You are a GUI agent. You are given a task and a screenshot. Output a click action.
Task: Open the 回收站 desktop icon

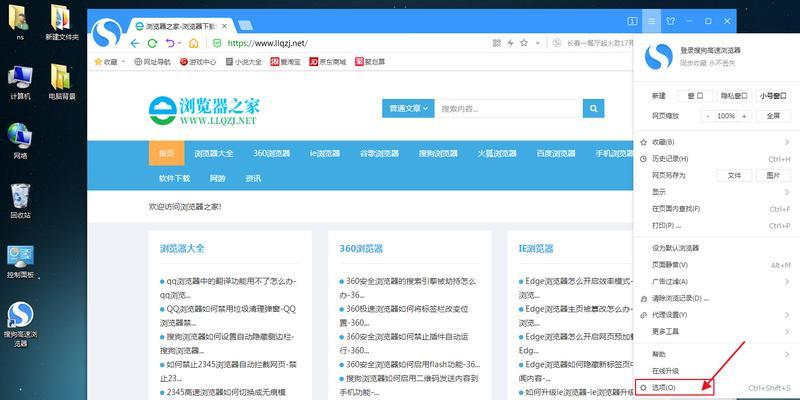click(20, 202)
